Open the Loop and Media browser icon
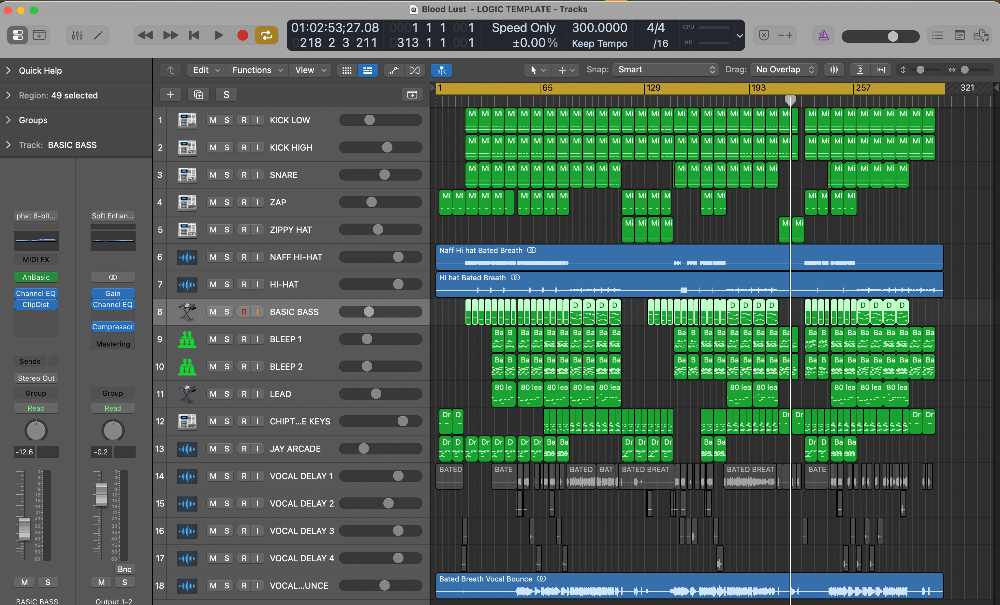This screenshot has width=1000, height=605. (x=981, y=35)
